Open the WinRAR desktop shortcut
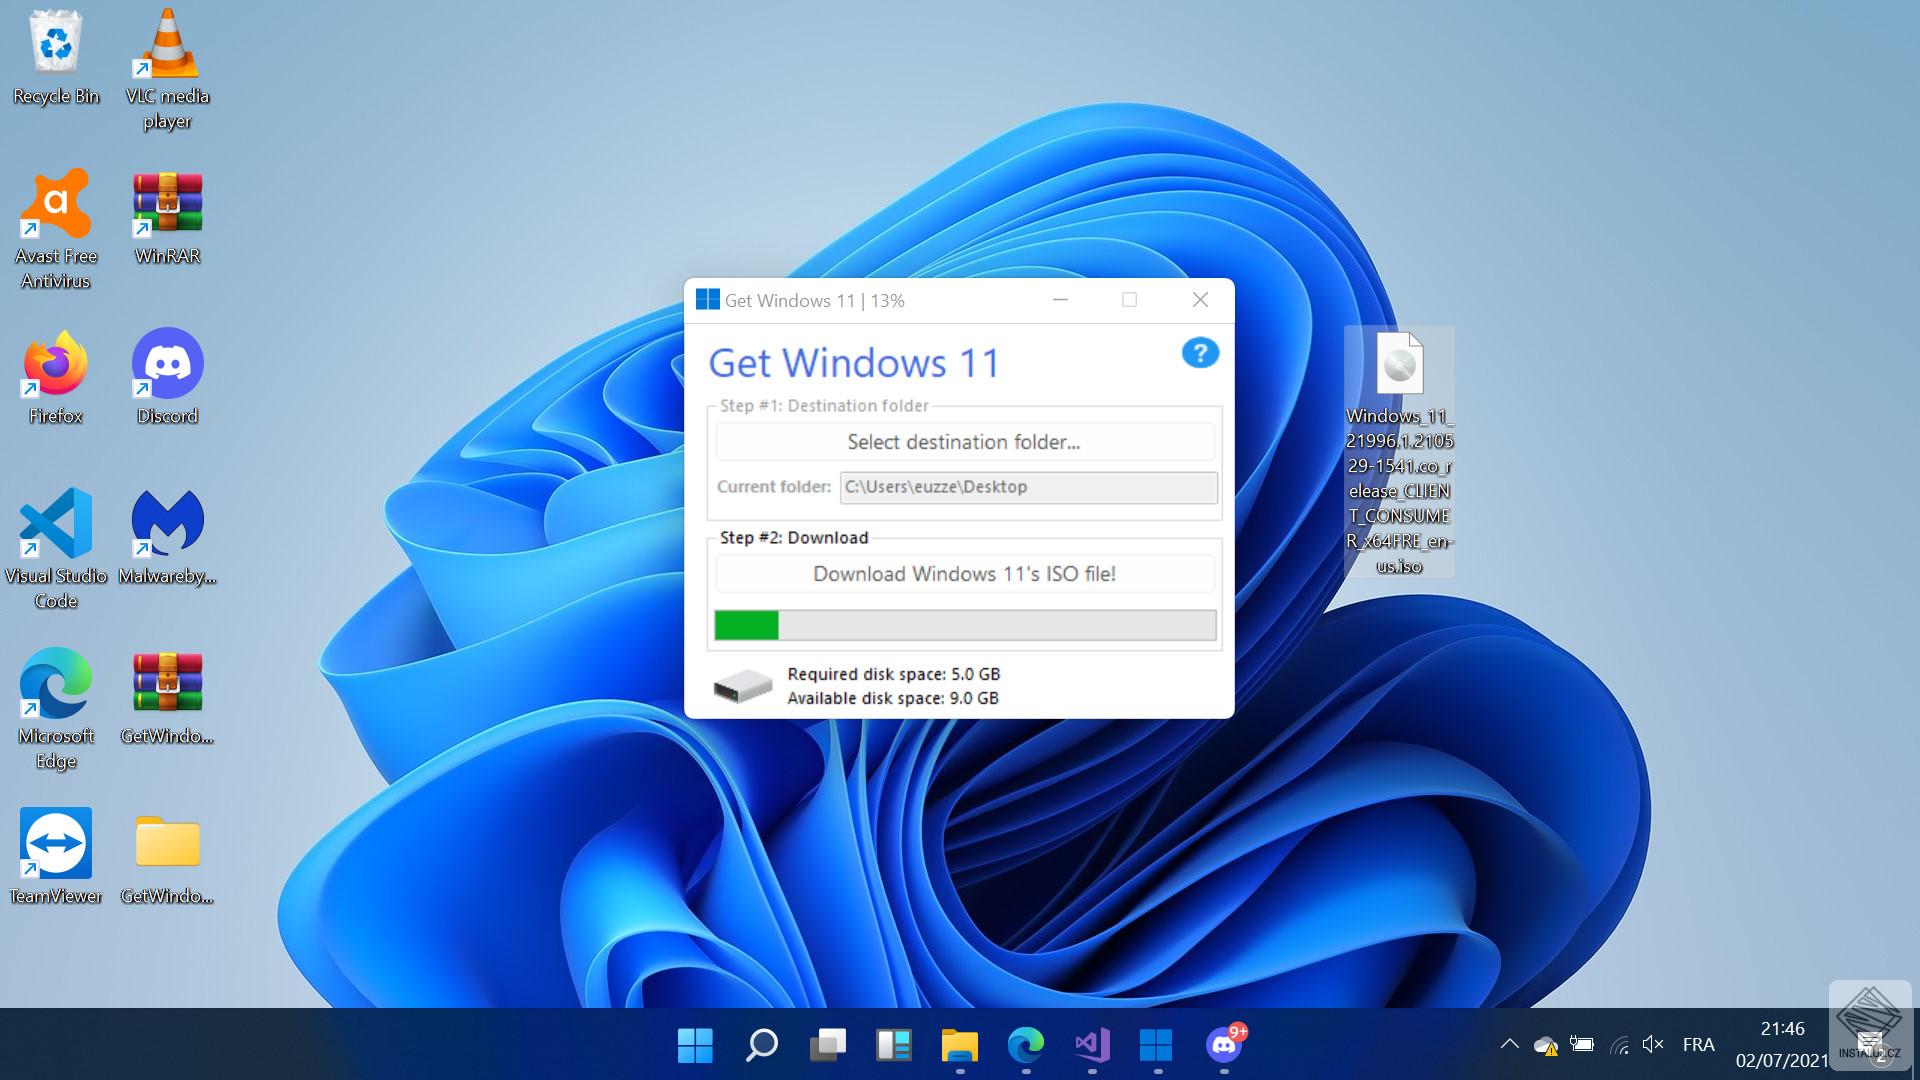Screen dimensions: 1920x1080 (167, 217)
